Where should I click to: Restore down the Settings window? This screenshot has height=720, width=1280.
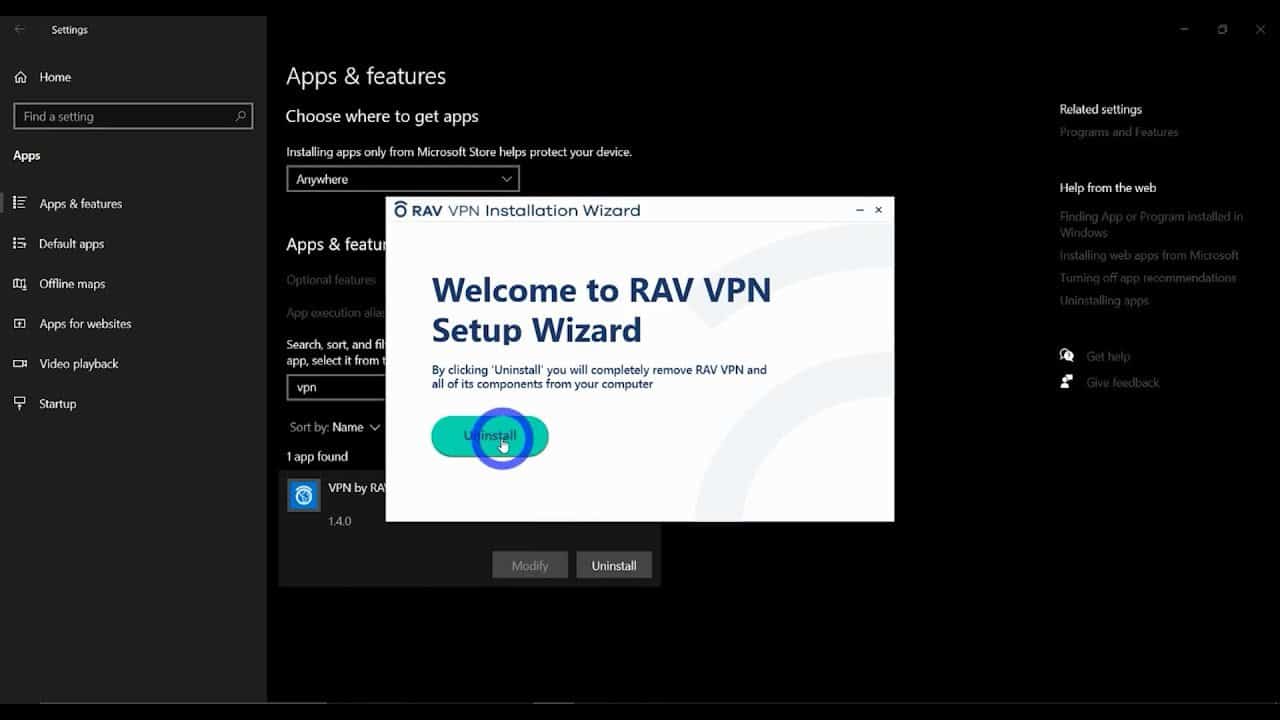1222,30
